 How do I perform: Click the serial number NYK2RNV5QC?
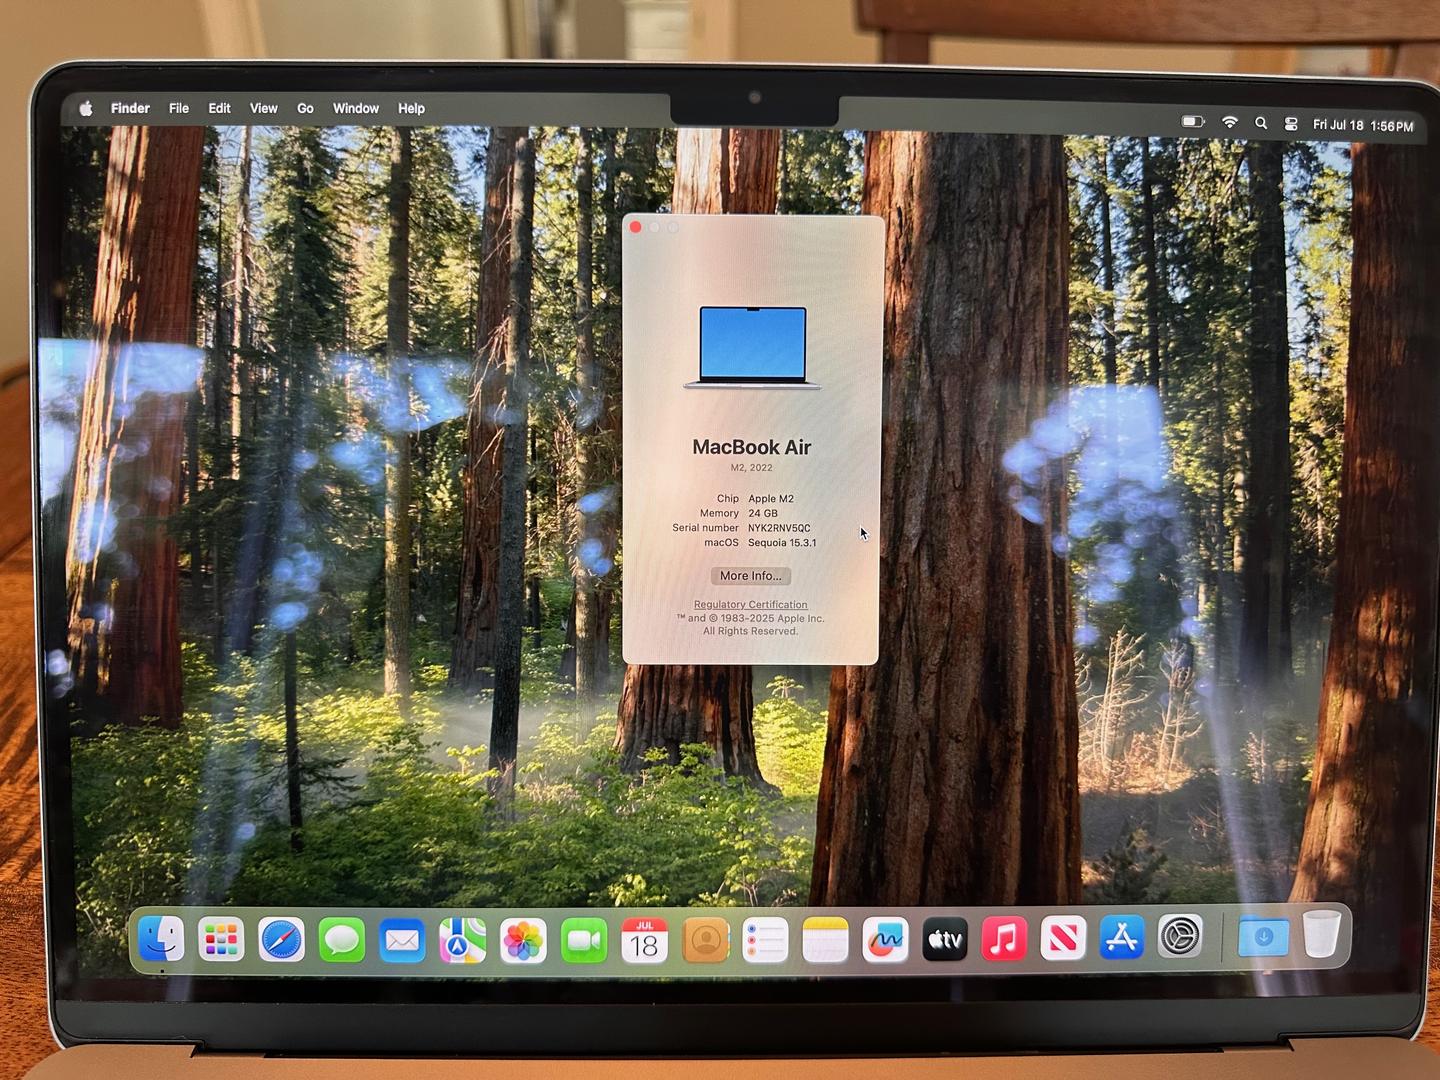pyautogui.click(x=779, y=528)
